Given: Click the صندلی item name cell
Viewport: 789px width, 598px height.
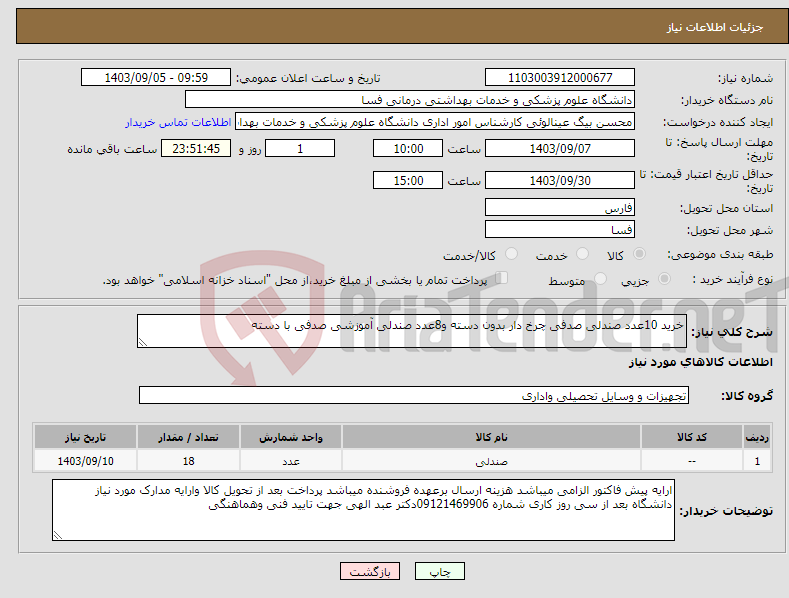Looking at the screenshot, I should pyautogui.click(x=491, y=461).
